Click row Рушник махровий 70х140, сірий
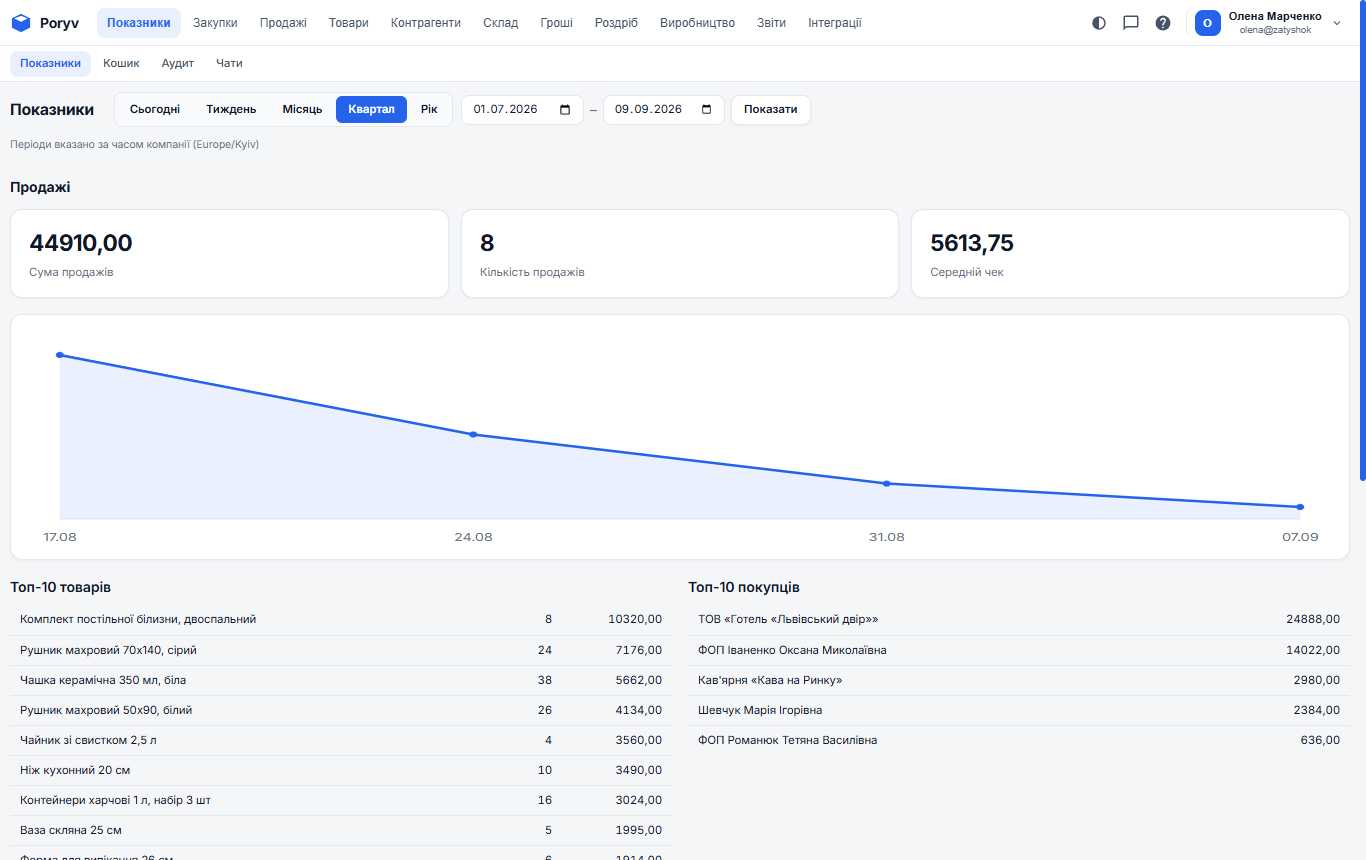The height and width of the screenshot is (860, 1366). tap(341, 650)
